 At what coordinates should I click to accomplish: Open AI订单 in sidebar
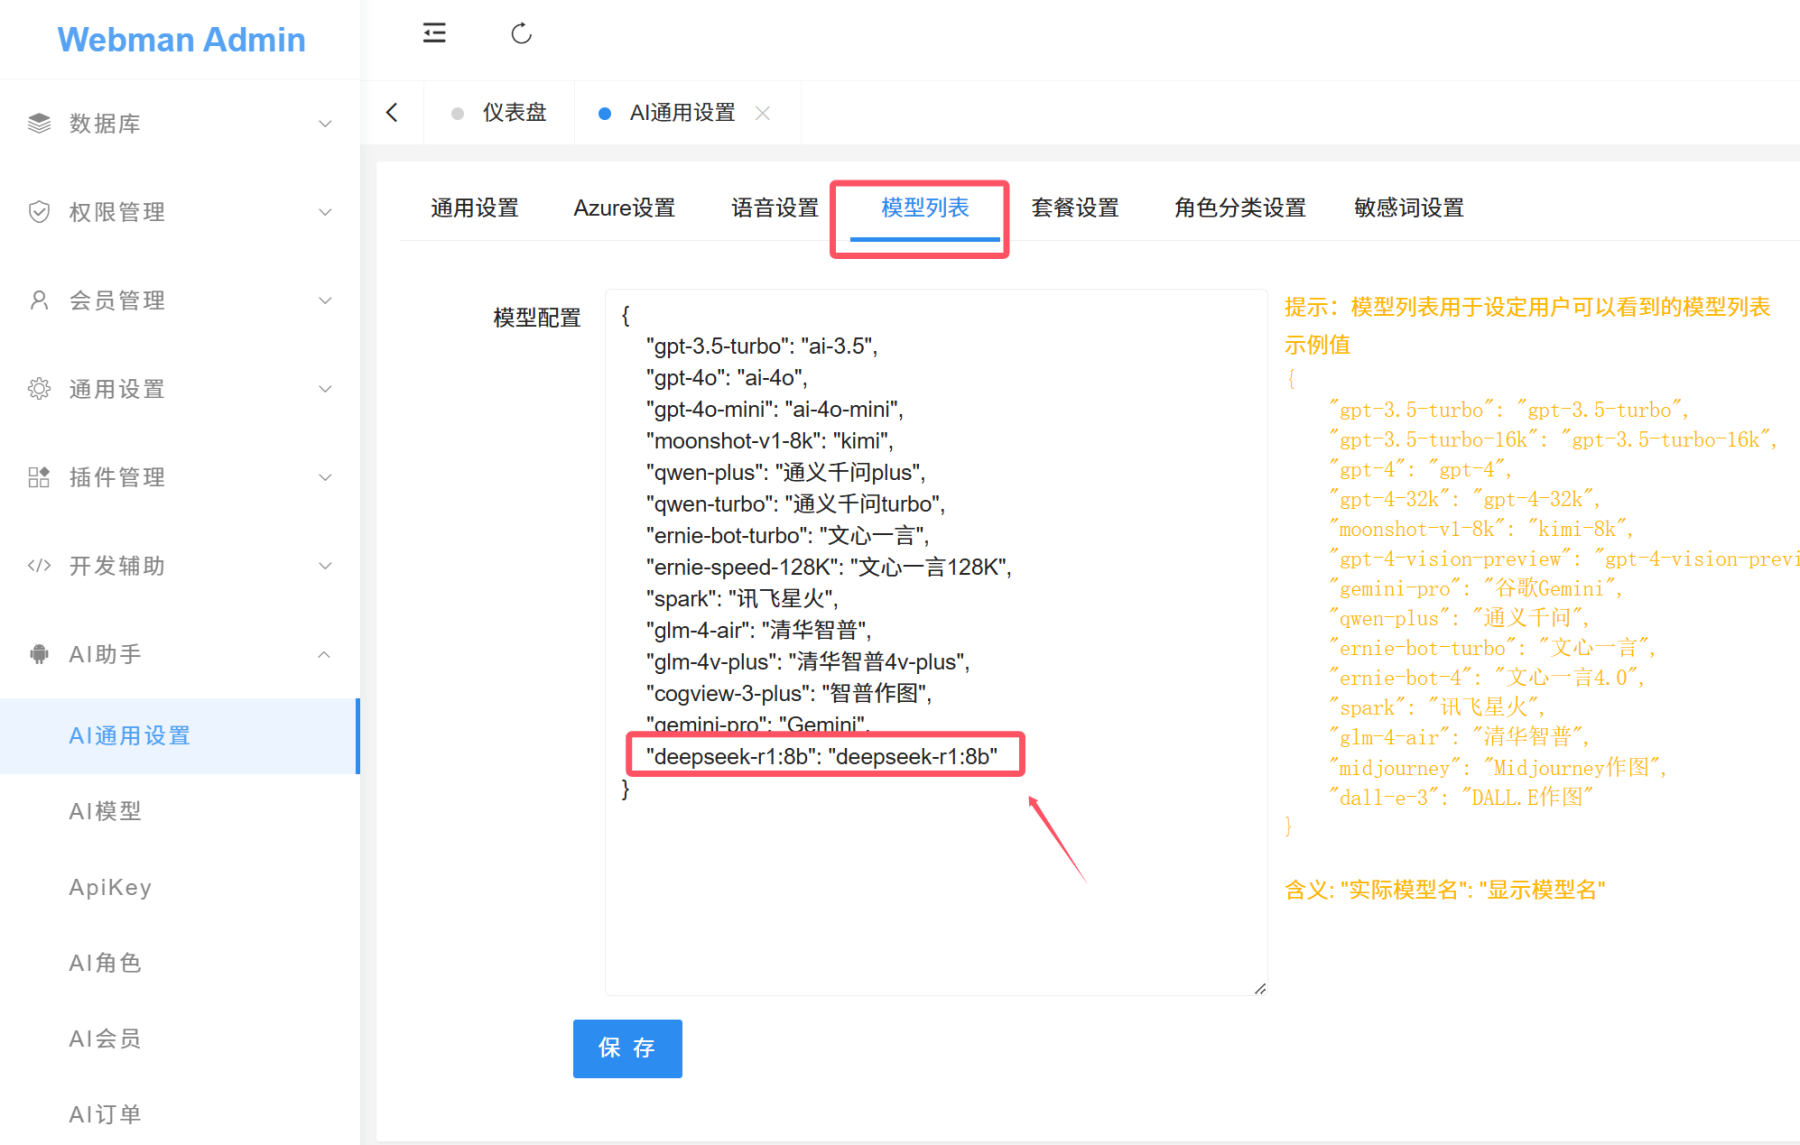(x=105, y=1114)
